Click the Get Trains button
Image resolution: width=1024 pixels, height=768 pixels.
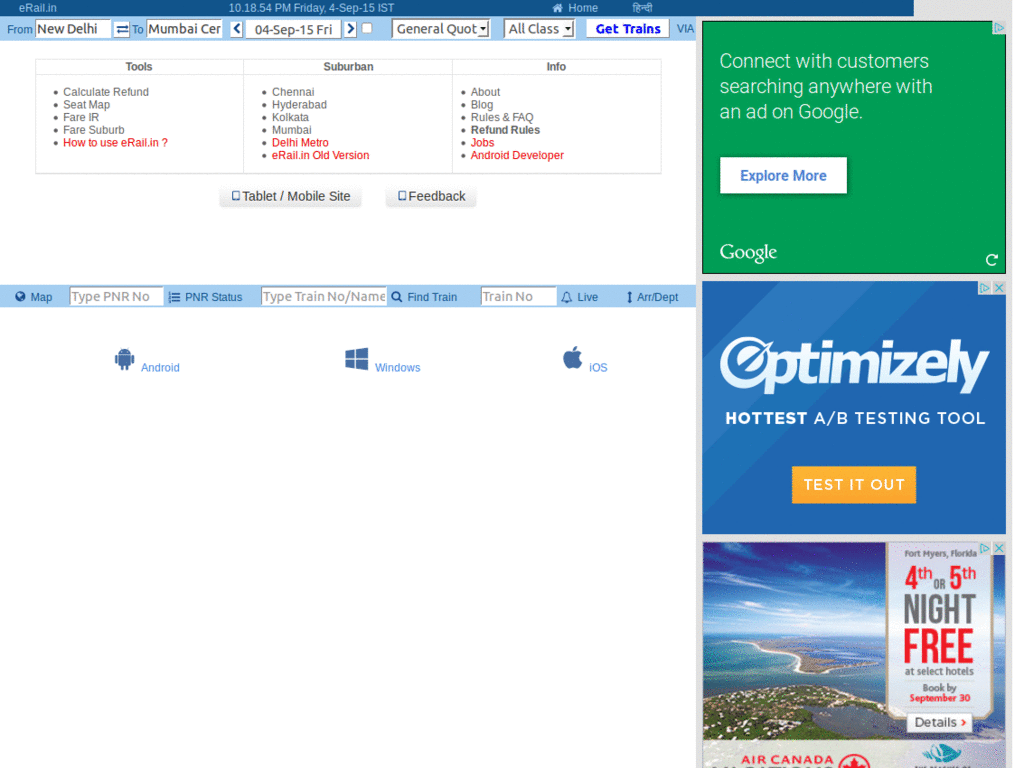(628, 29)
